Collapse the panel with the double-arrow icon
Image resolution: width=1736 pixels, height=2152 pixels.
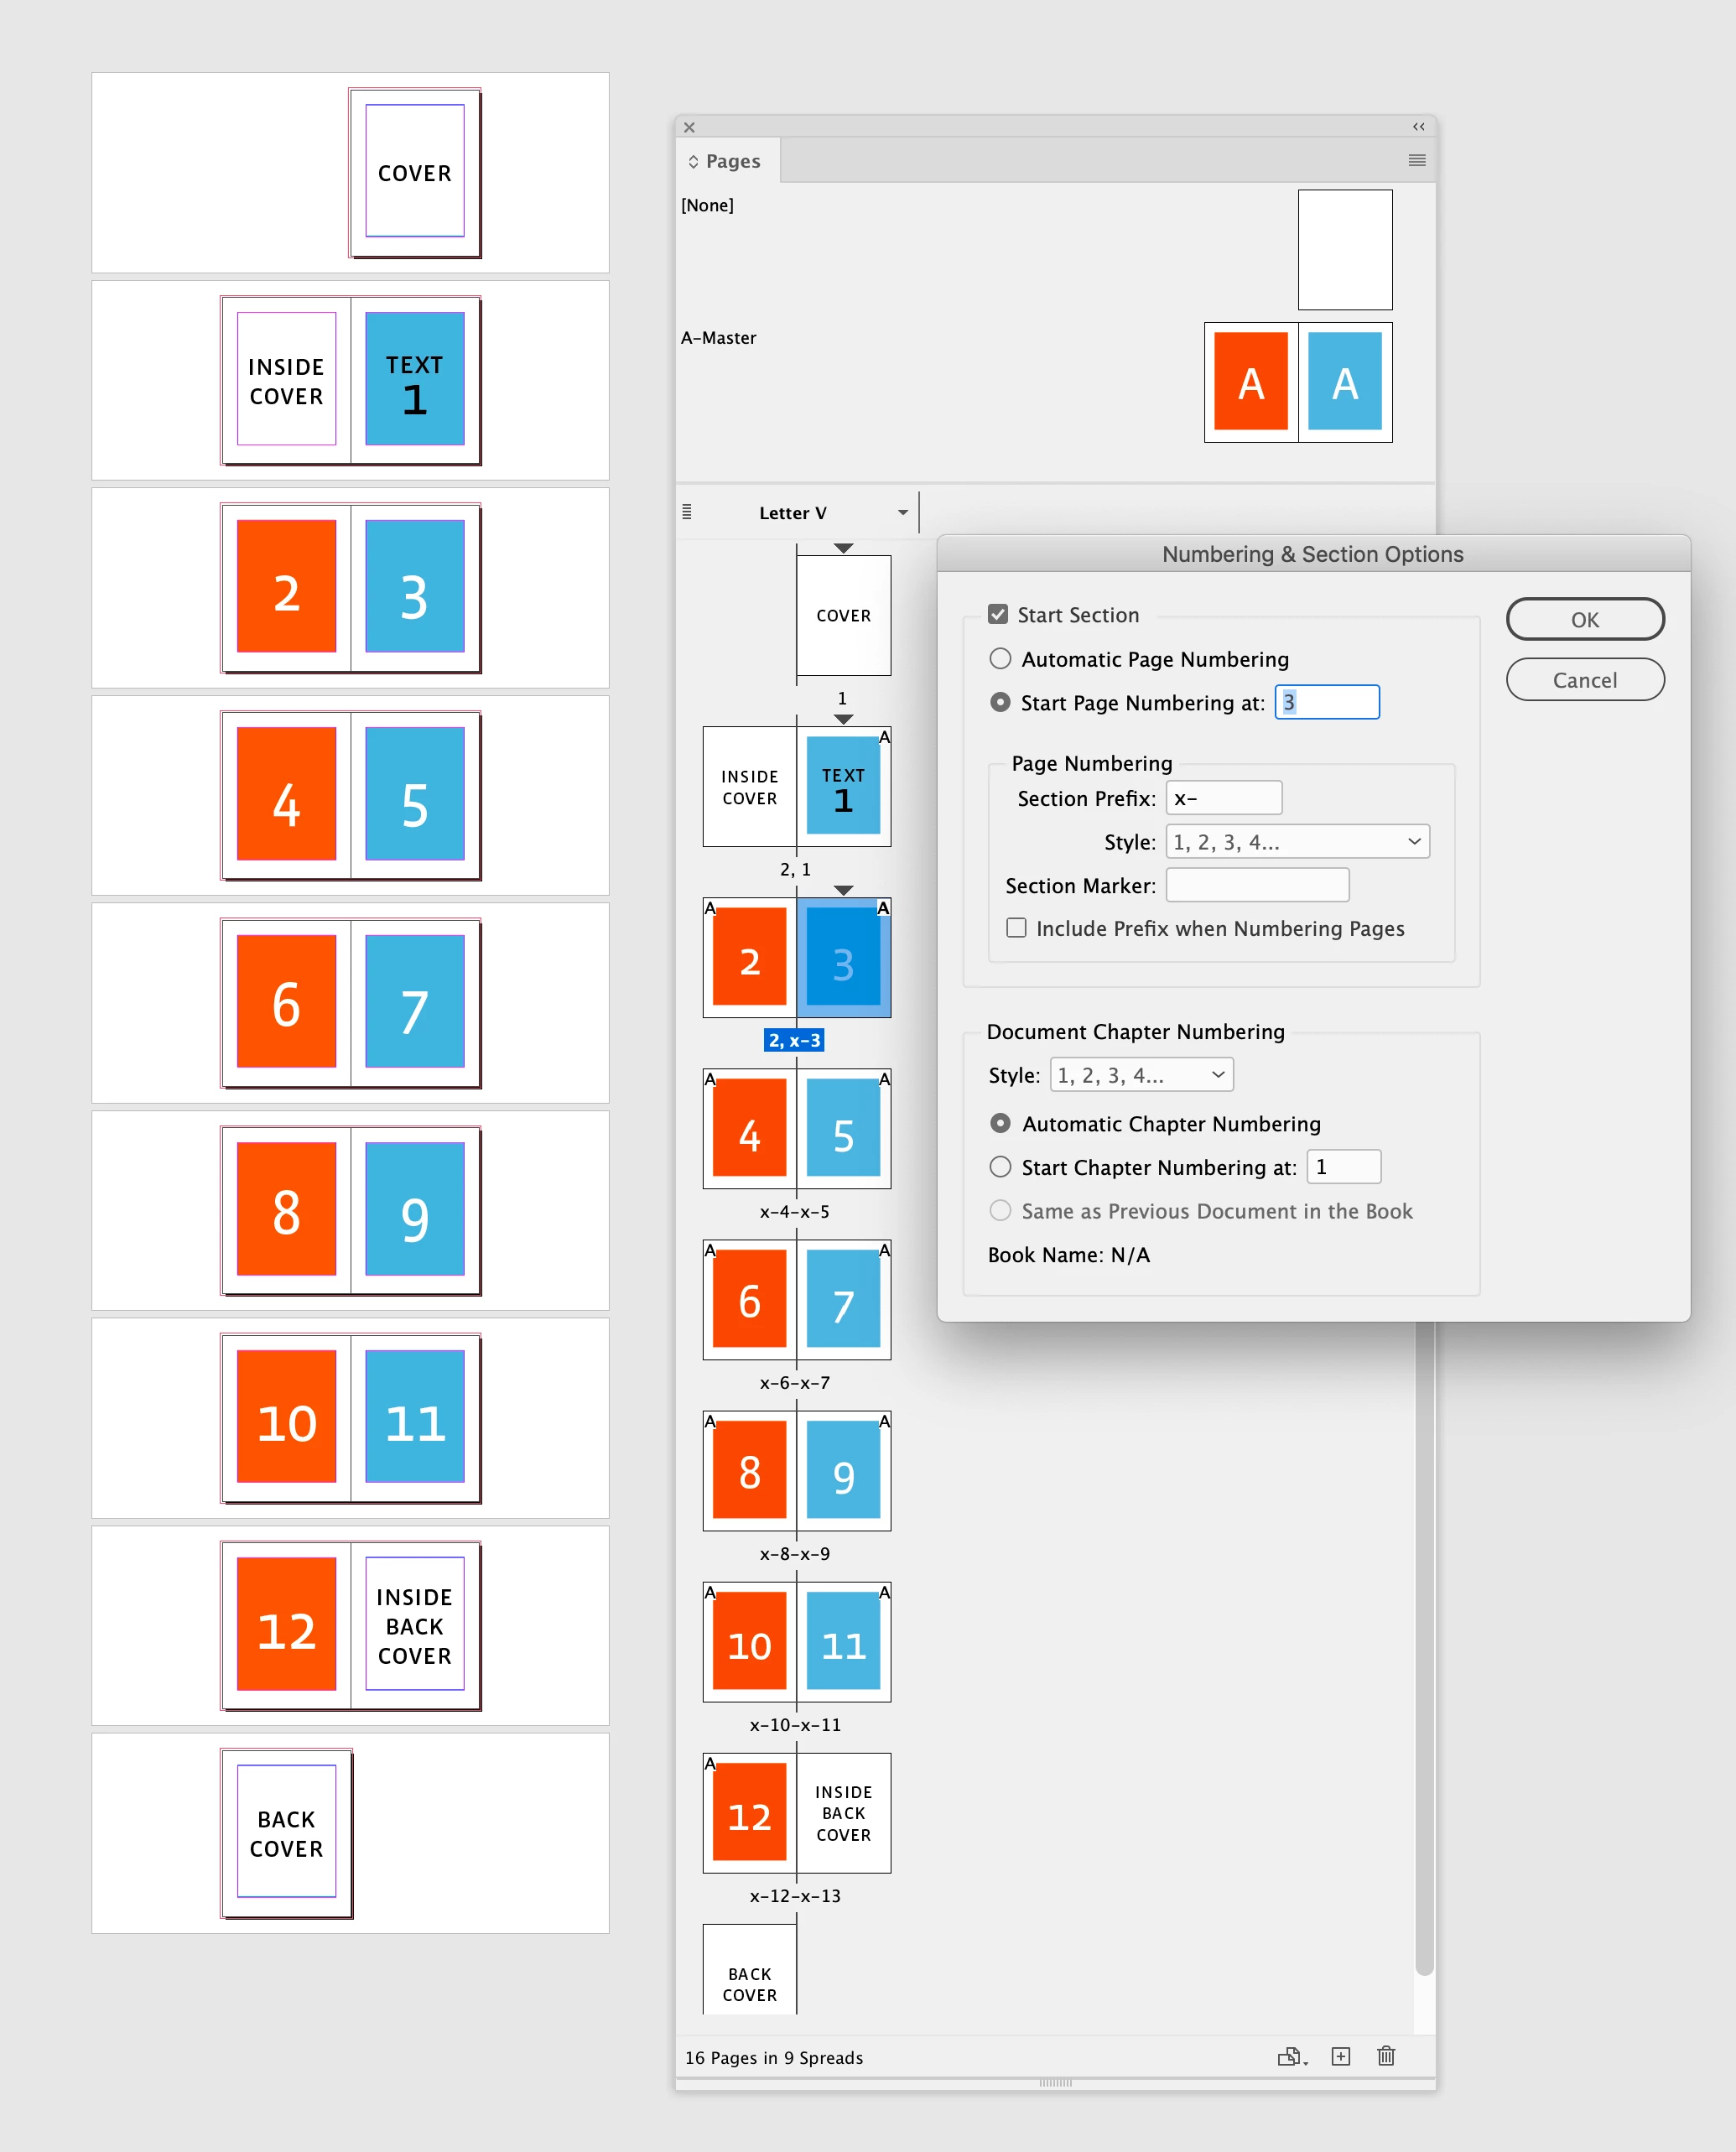point(1418,127)
